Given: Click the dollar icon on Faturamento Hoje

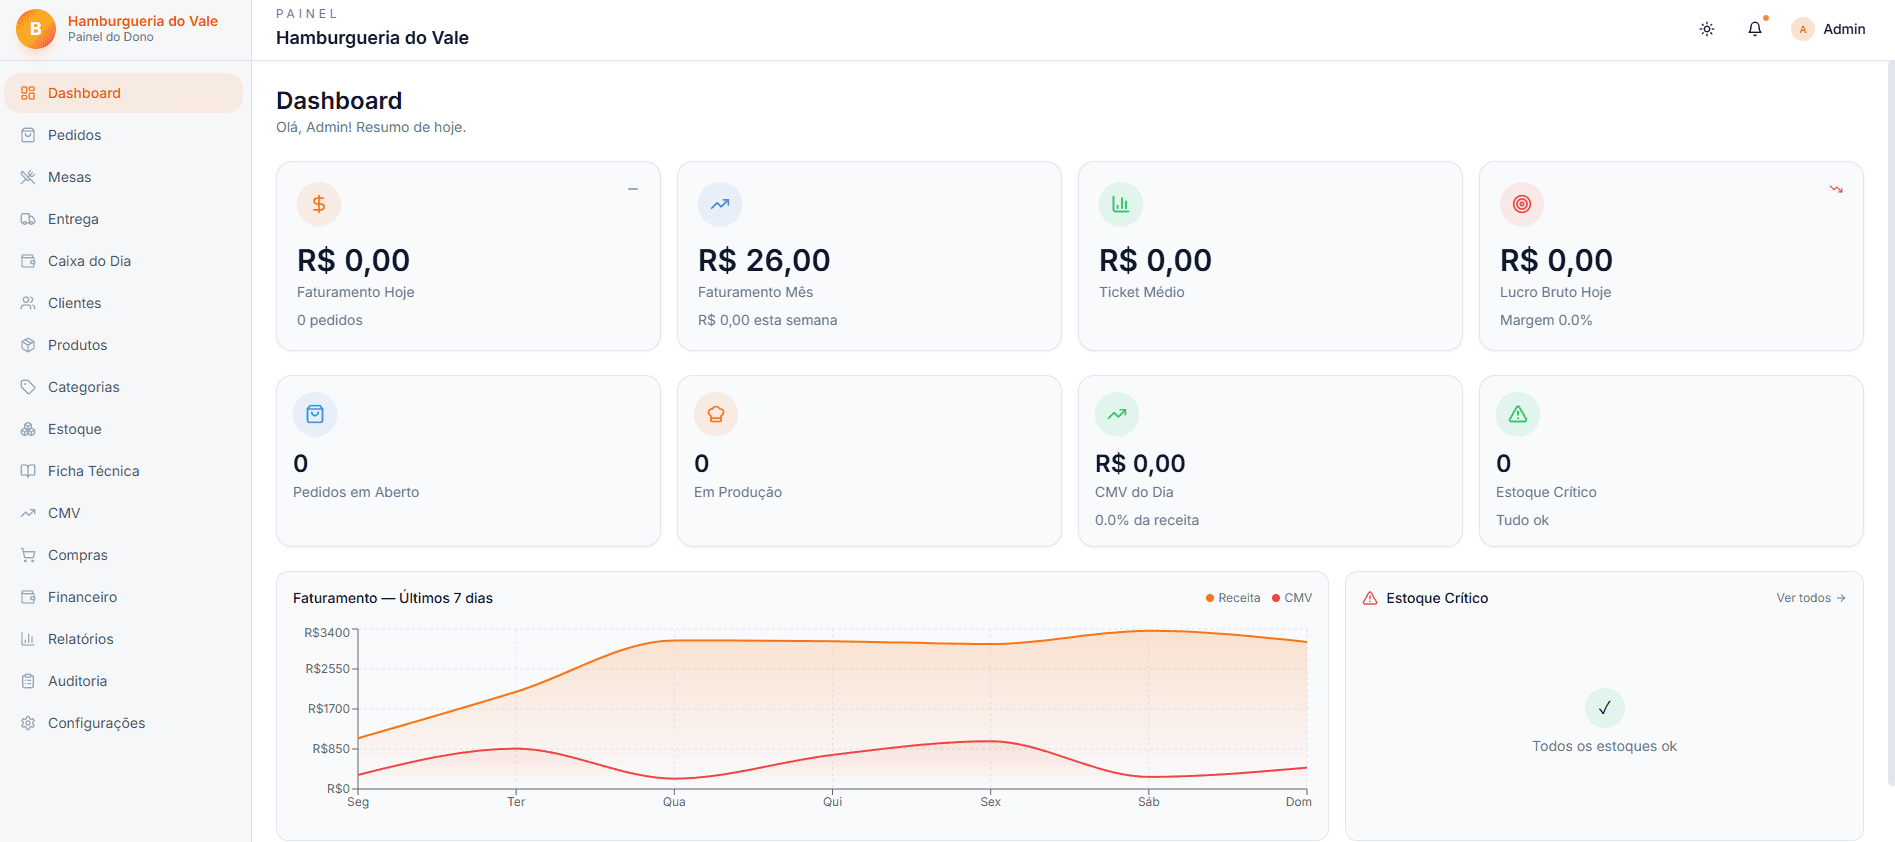Looking at the screenshot, I should 319,204.
